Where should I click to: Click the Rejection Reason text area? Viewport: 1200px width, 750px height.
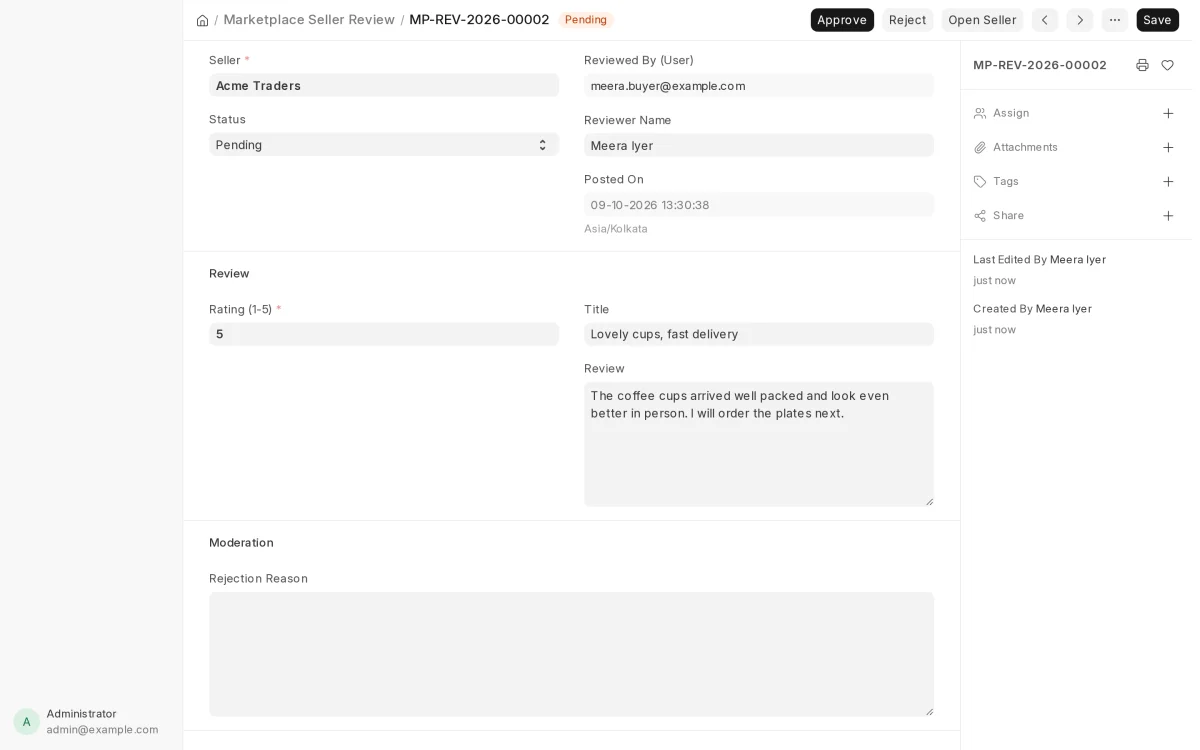(571, 654)
